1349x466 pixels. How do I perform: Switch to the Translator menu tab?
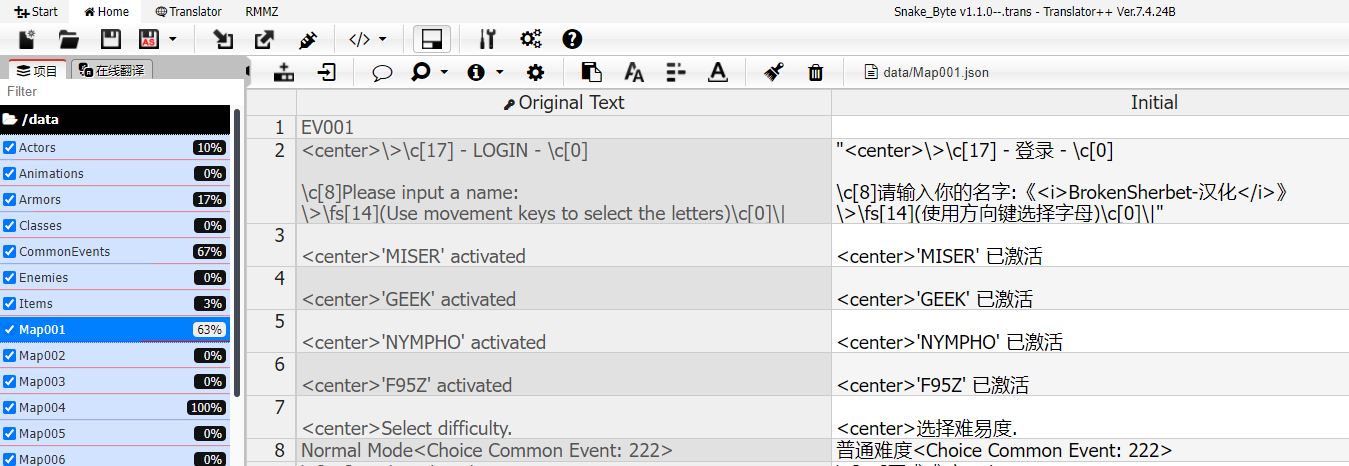tap(189, 11)
